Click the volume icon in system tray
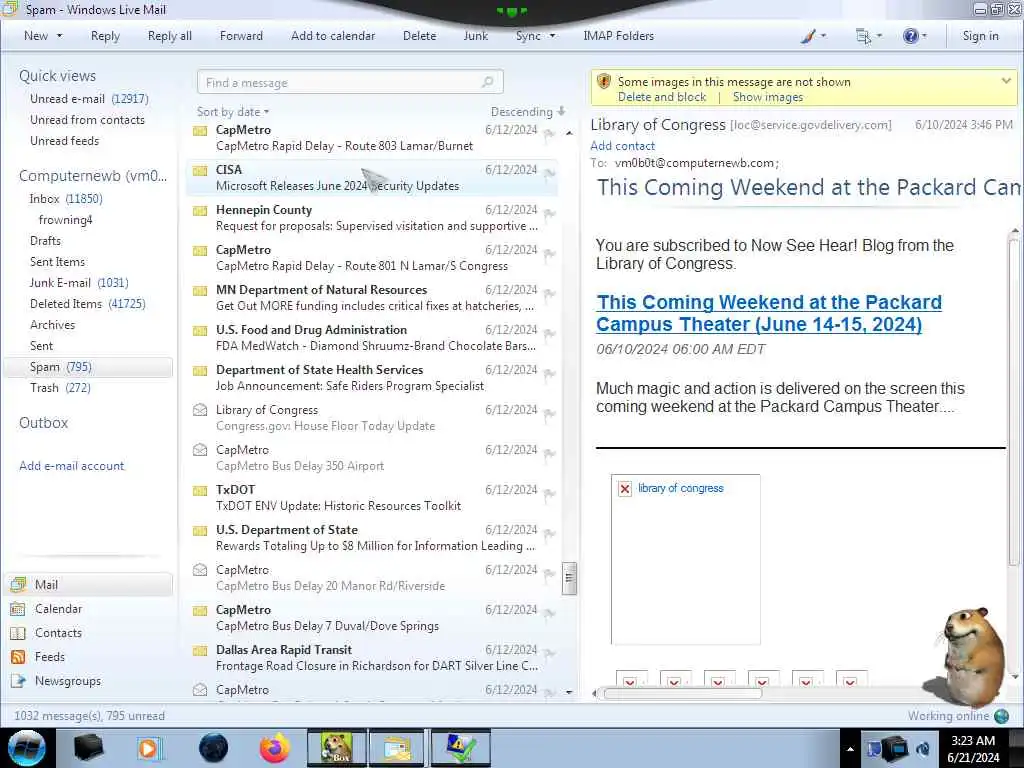This screenshot has height=768, width=1024. coord(923,749)
